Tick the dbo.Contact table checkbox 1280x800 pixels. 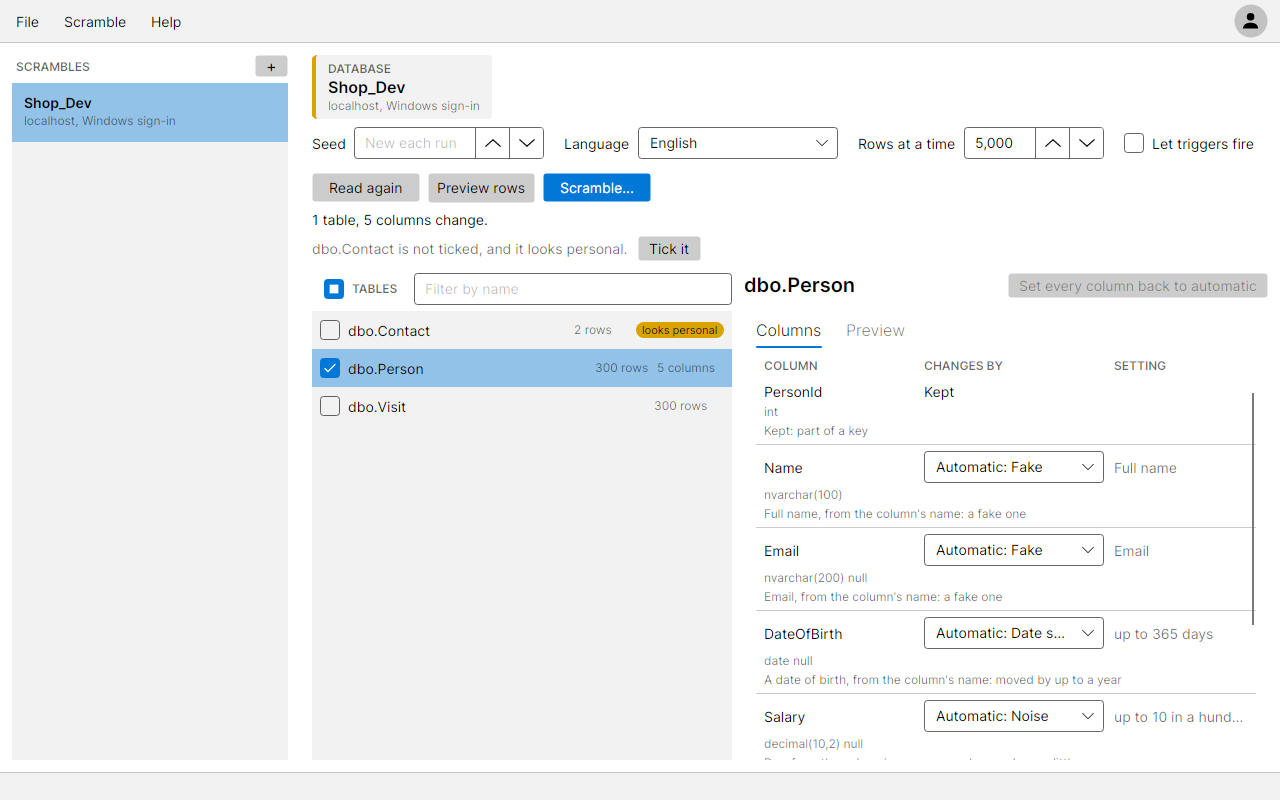(330, 330)
